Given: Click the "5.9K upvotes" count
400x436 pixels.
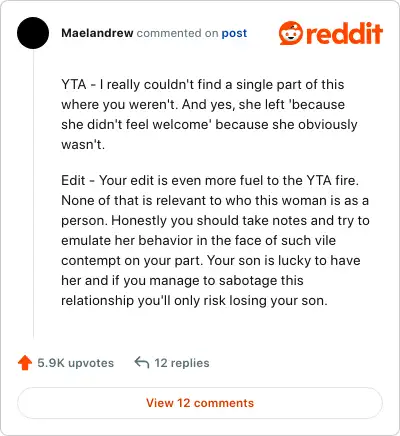Looking at the screenshot, I should (x=75, y=363).
